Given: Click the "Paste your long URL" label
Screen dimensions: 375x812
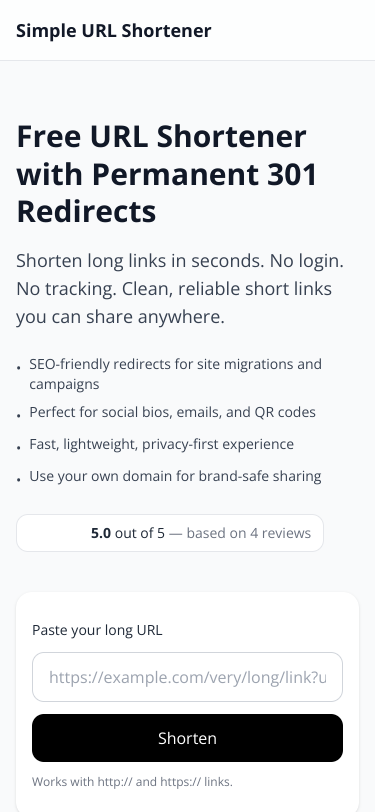Looking at the screenshot, I should [x=97, y=630].
